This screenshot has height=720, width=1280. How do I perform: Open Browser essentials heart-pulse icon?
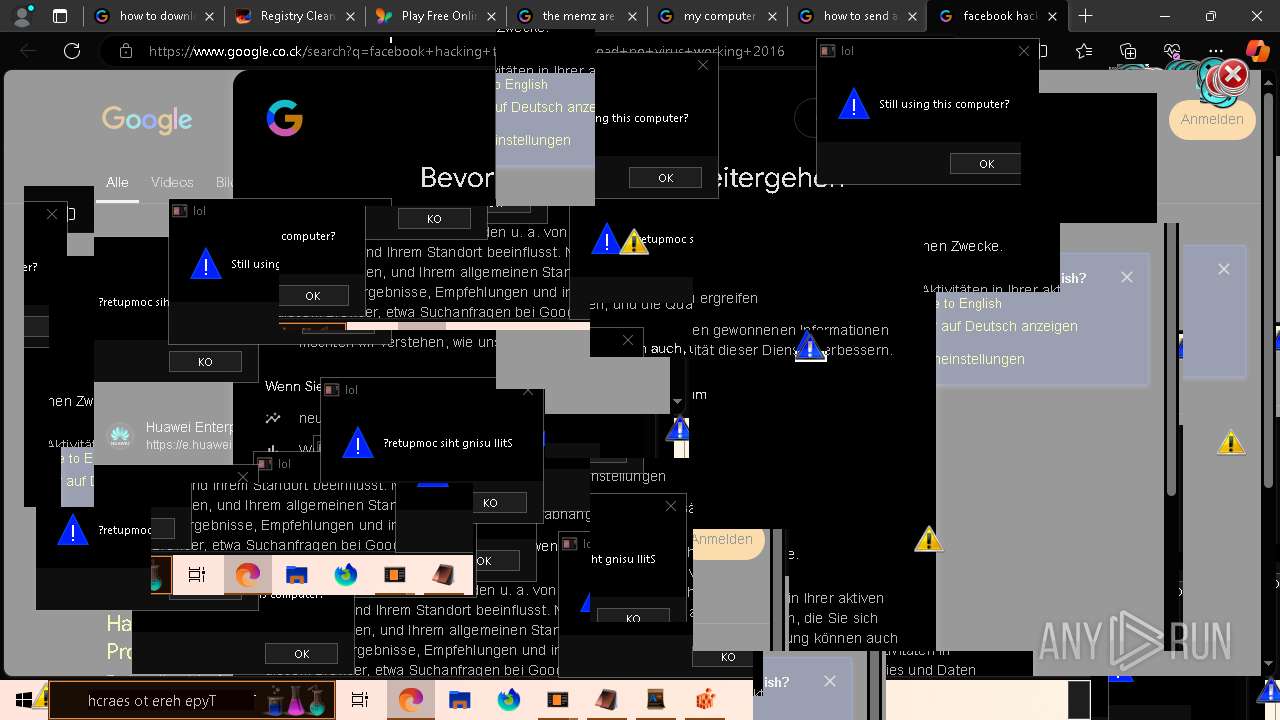pos(1172,51)
